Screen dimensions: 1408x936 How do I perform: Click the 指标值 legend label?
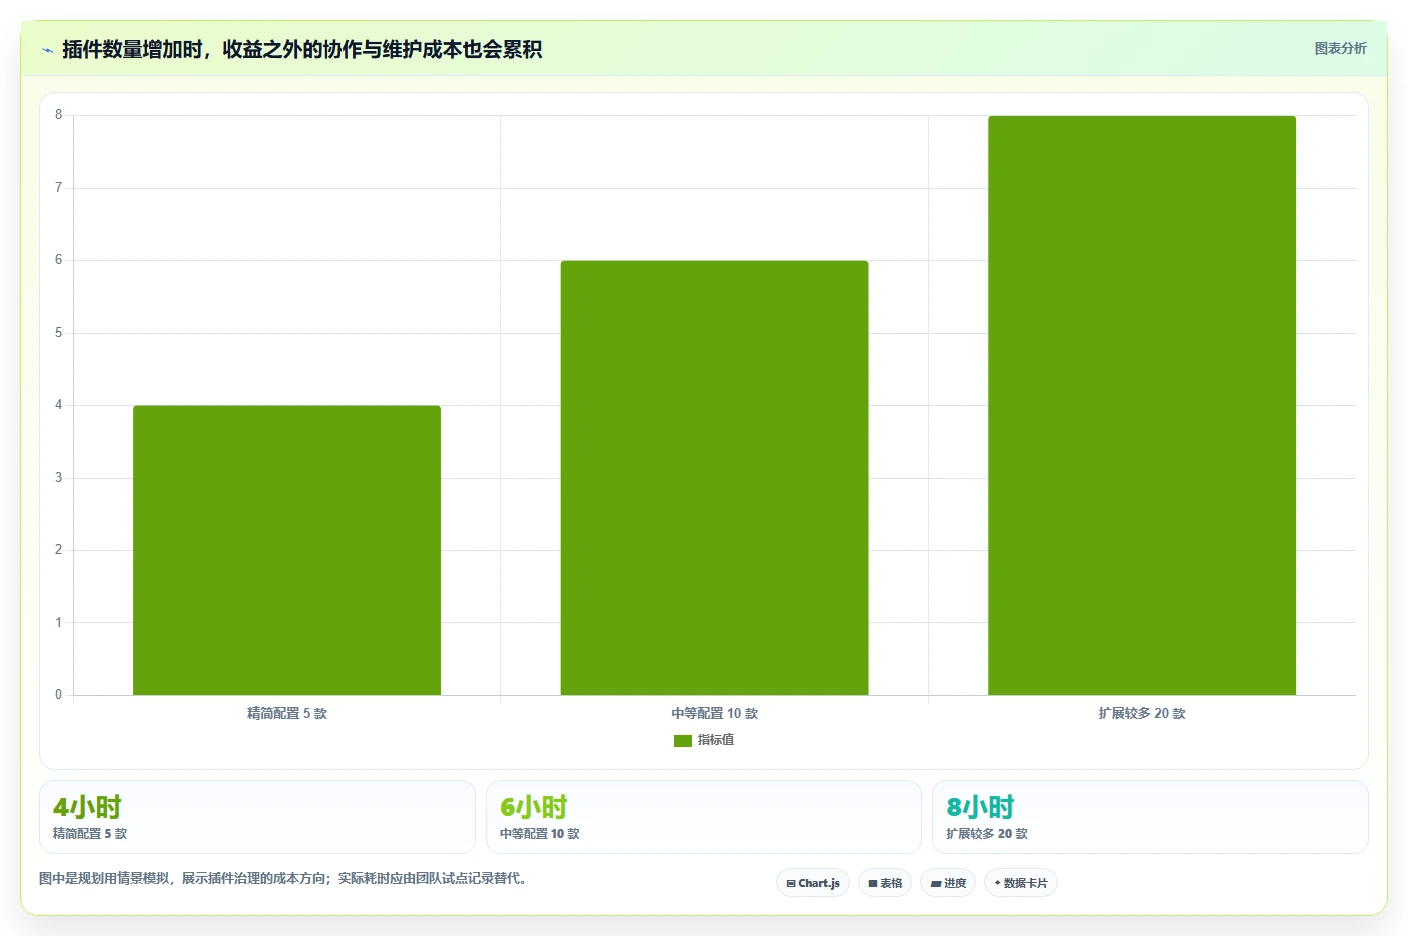point(716,740)
